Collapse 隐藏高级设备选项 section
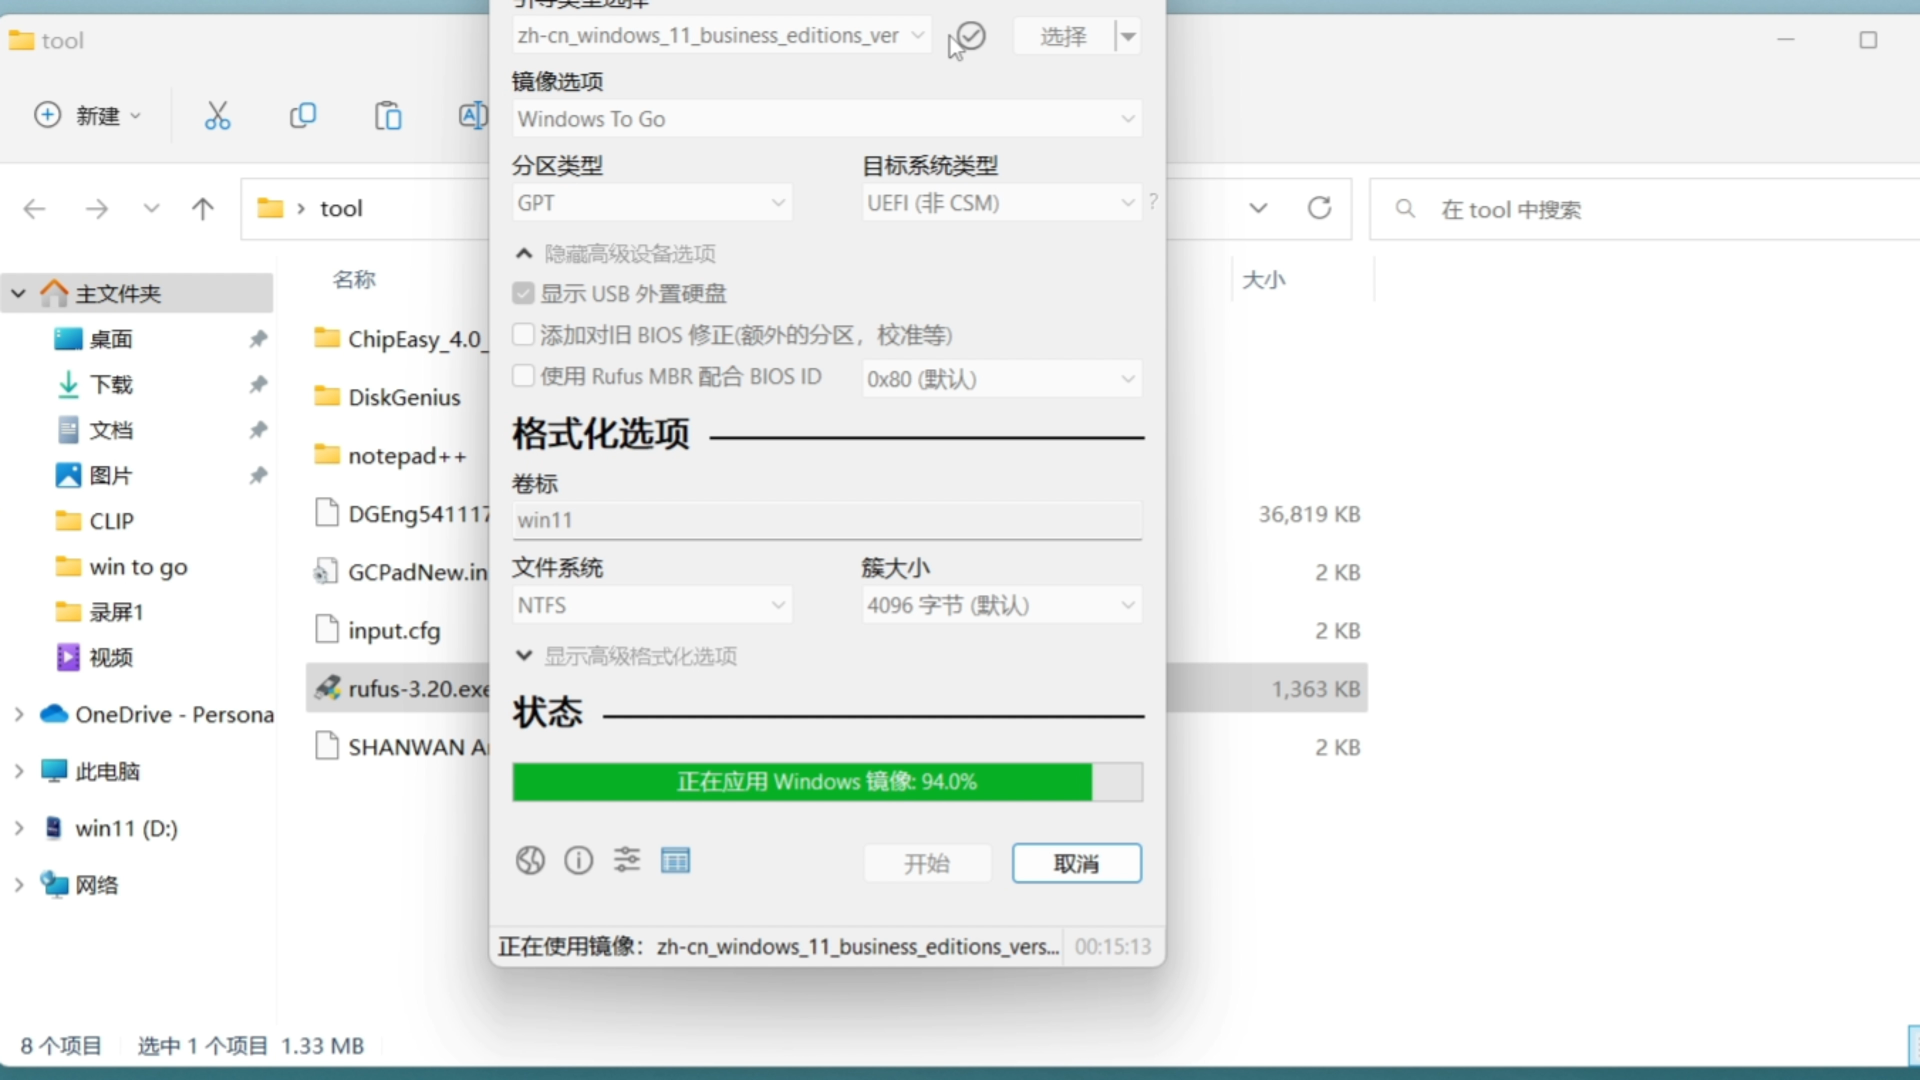 (x=524, y=252)
